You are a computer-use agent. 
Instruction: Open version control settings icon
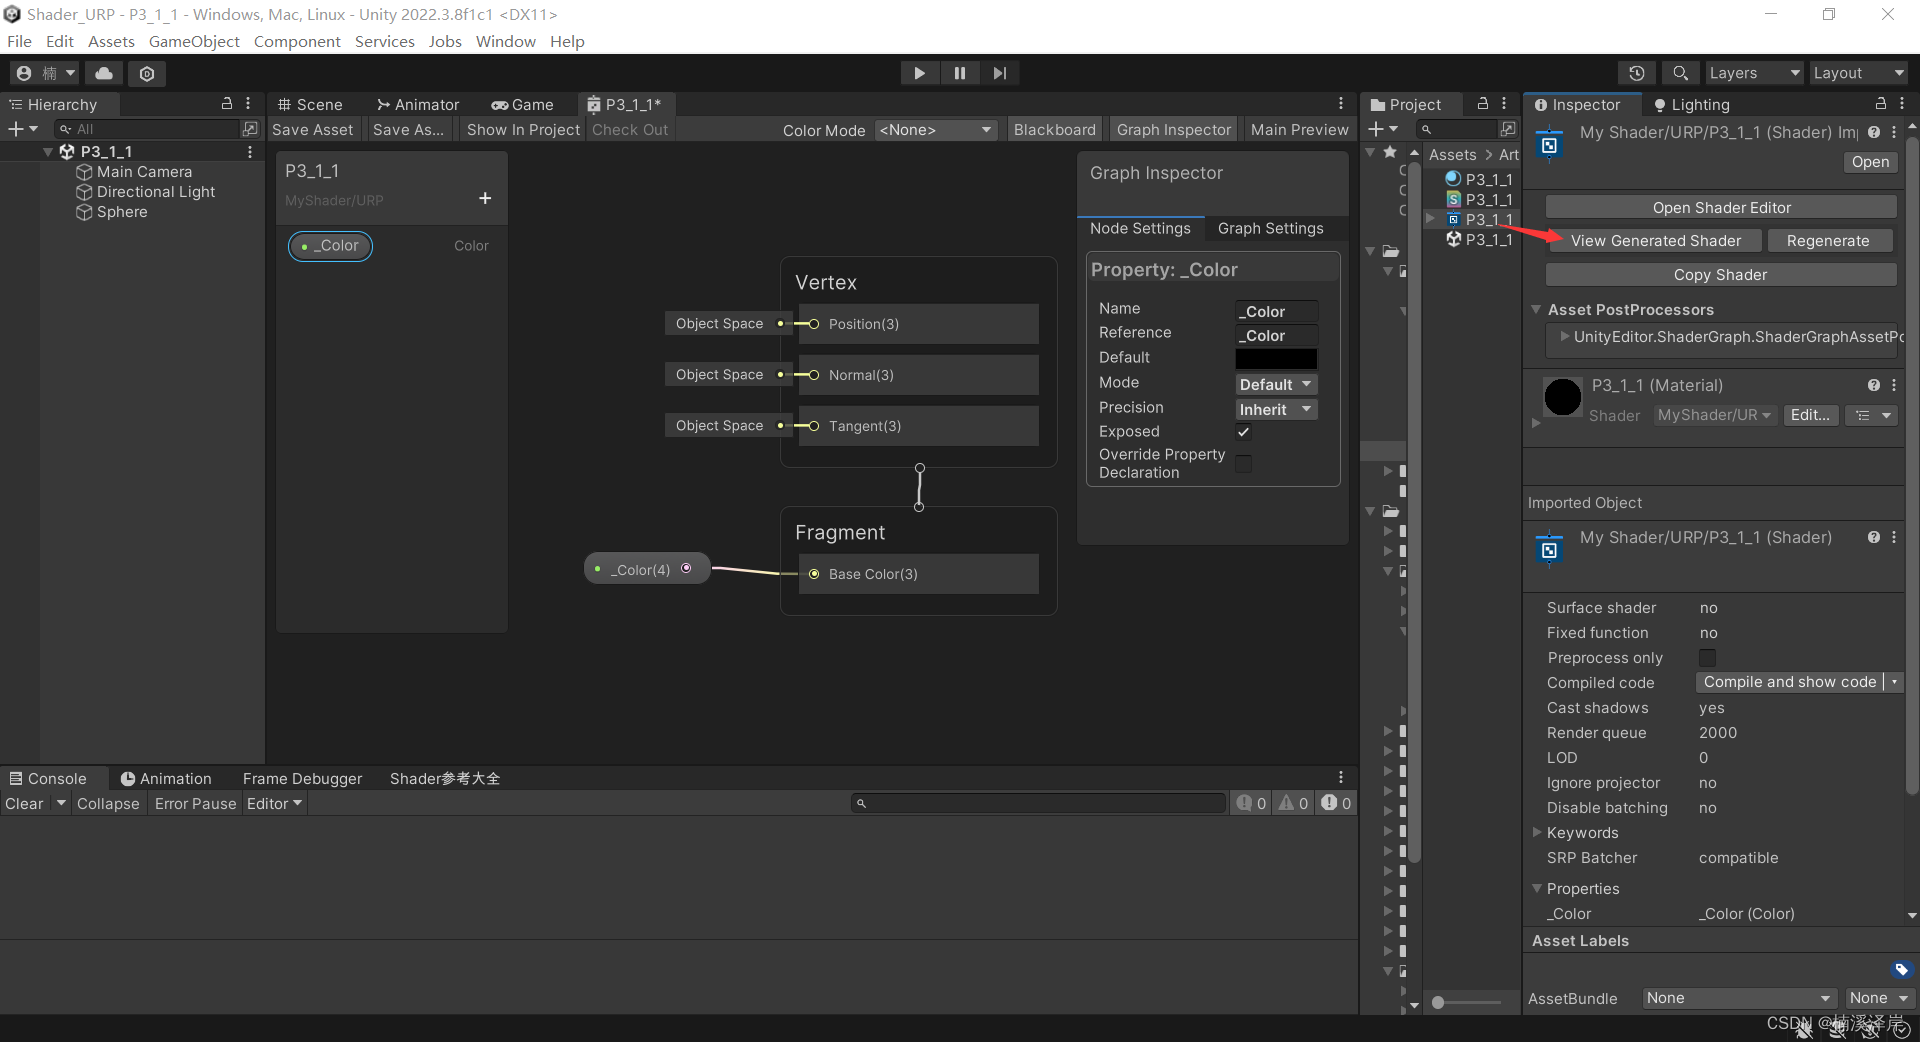147,73
